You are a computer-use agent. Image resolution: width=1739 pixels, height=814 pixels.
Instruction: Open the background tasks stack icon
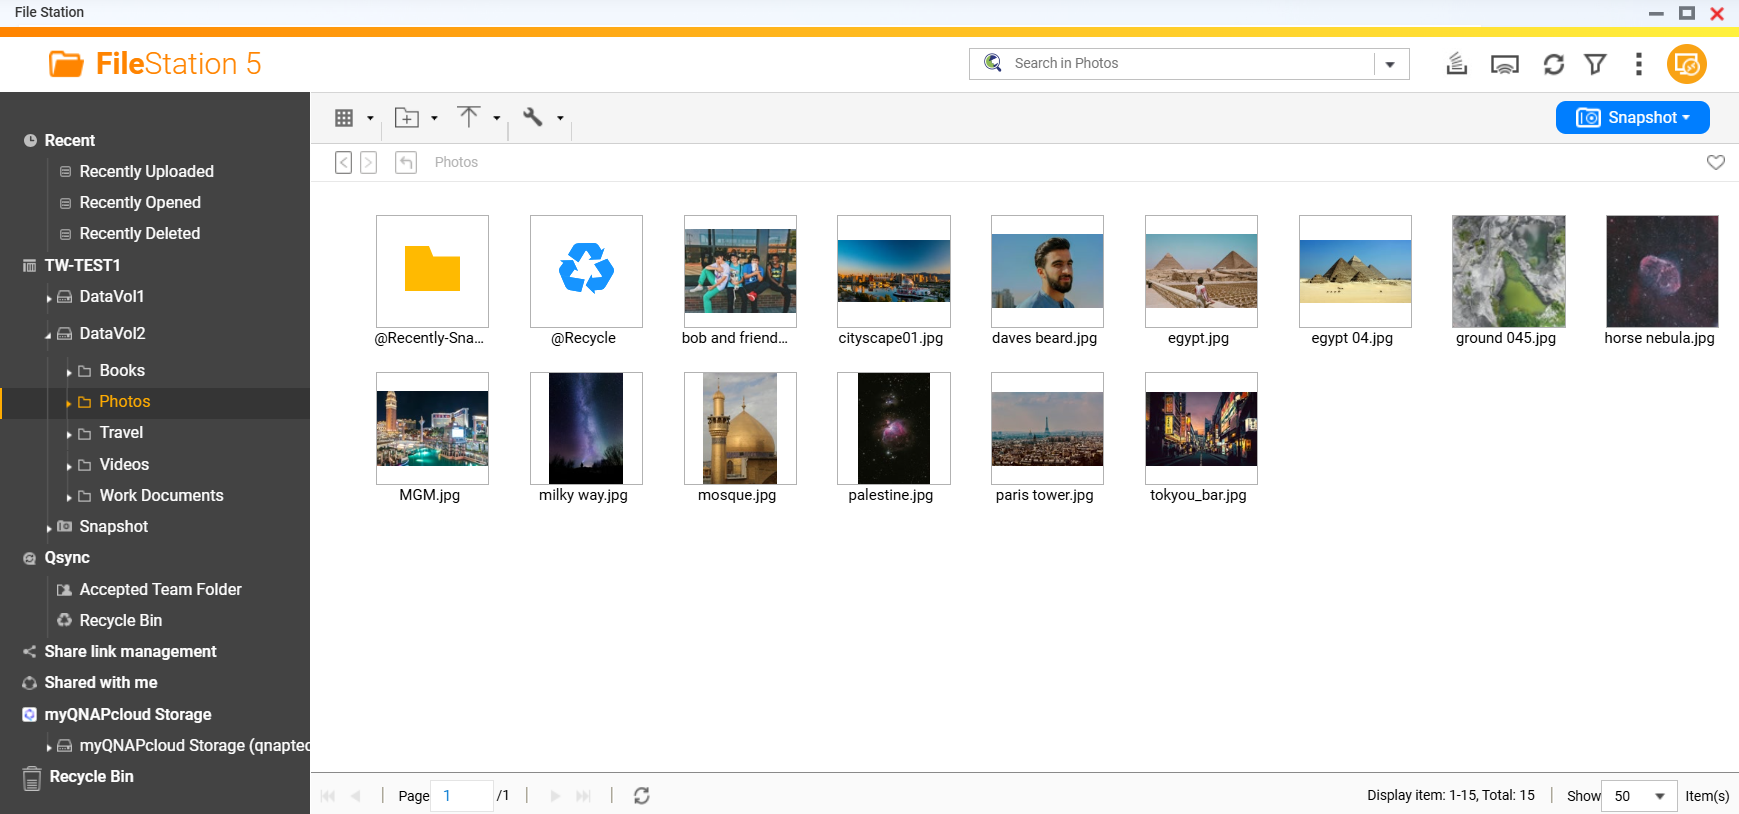1457,64
